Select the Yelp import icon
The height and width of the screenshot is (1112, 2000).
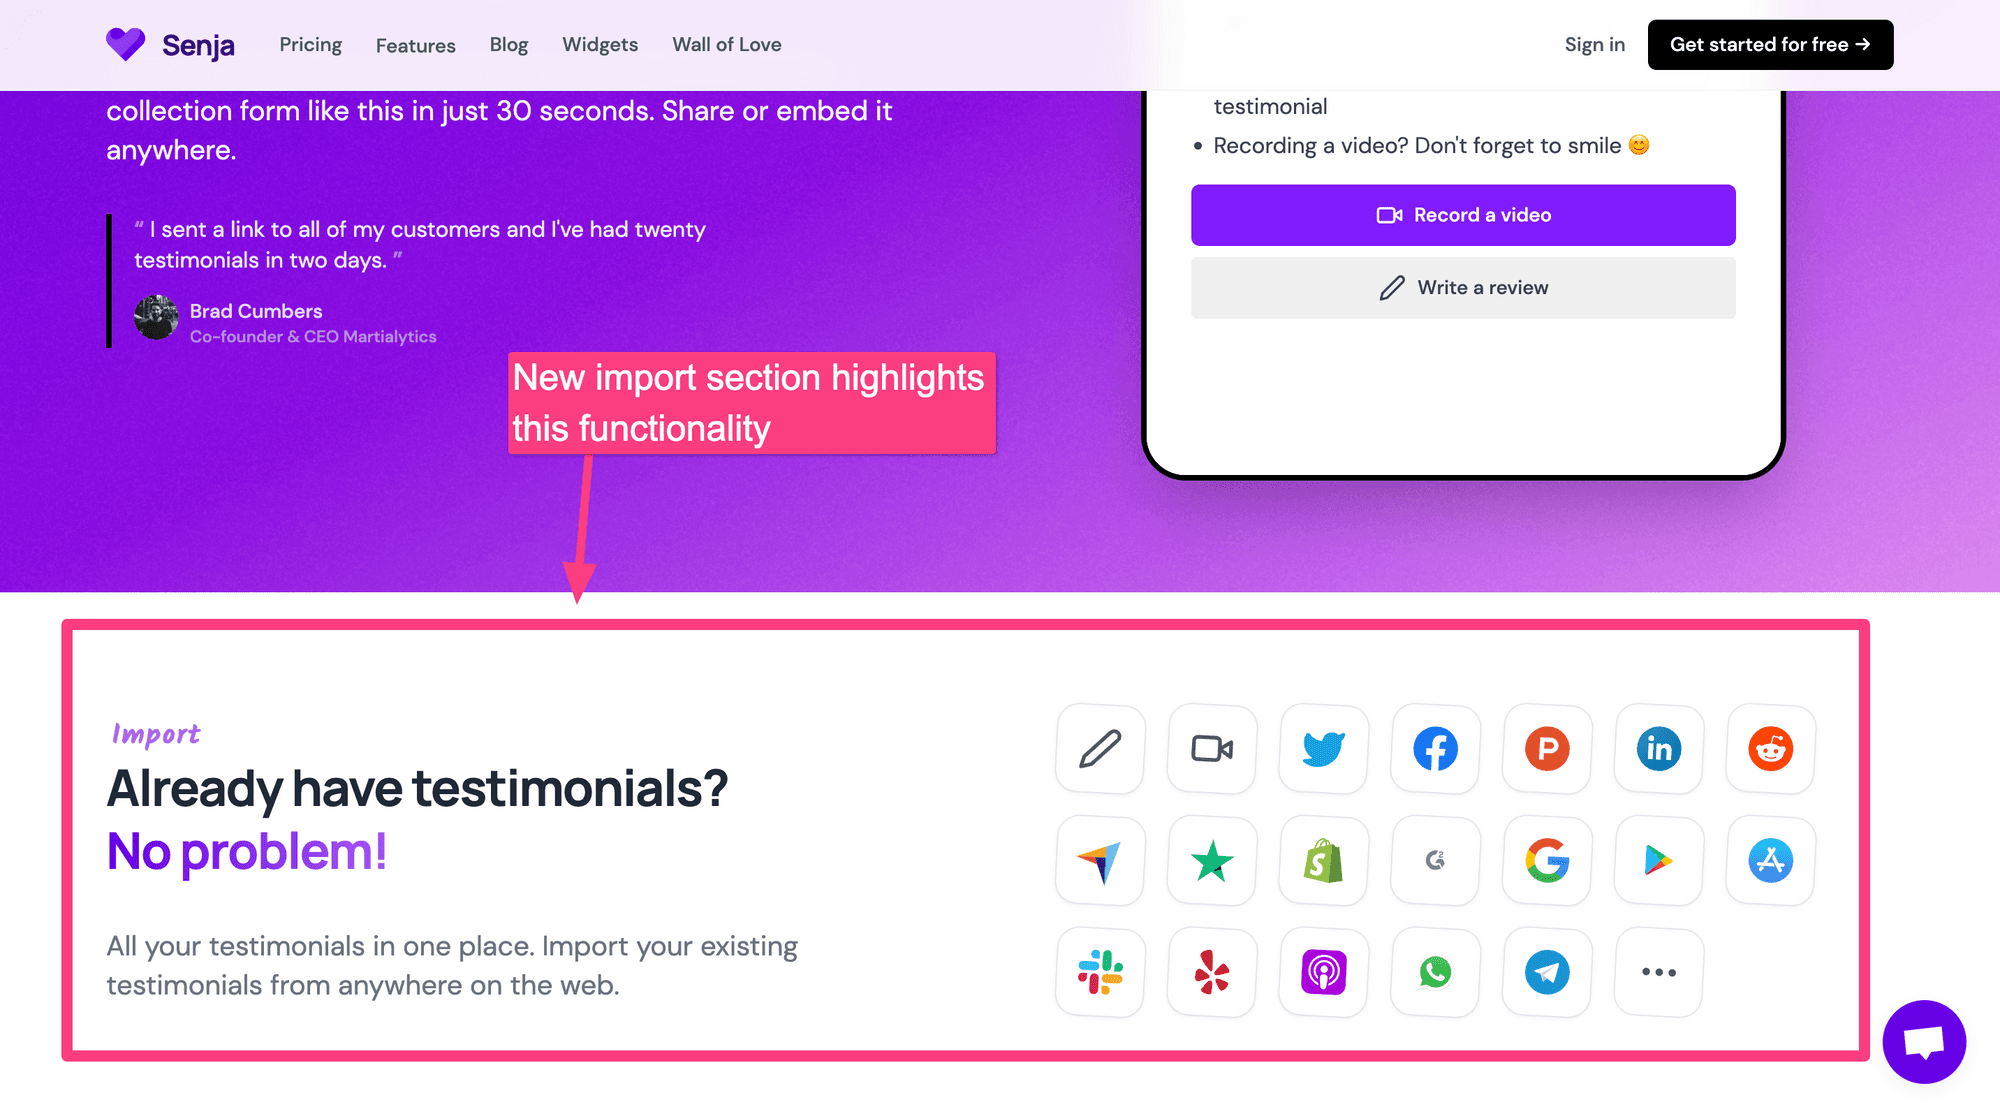[1212, 972]
